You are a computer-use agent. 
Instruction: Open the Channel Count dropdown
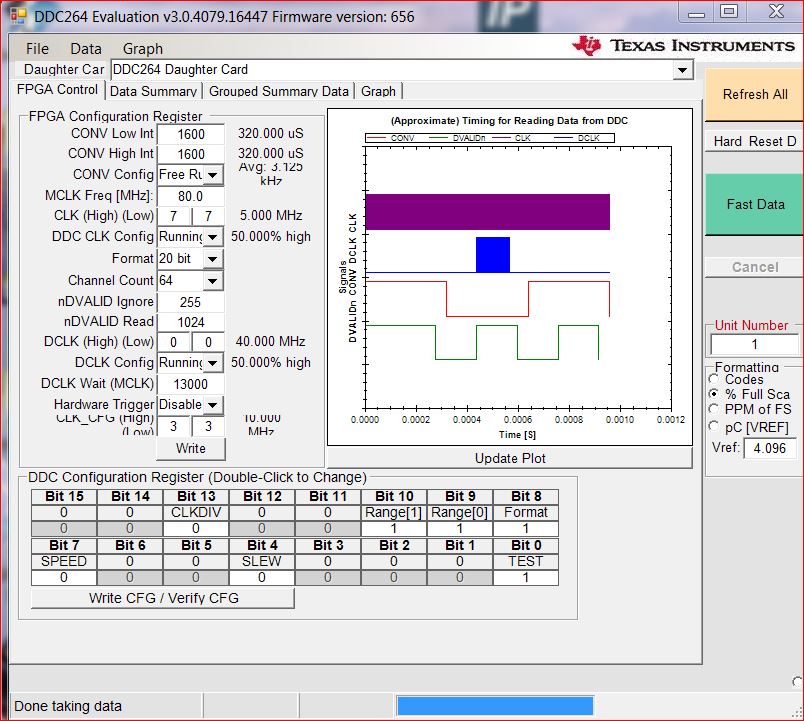pyautogui.click(x=212, y=281)
